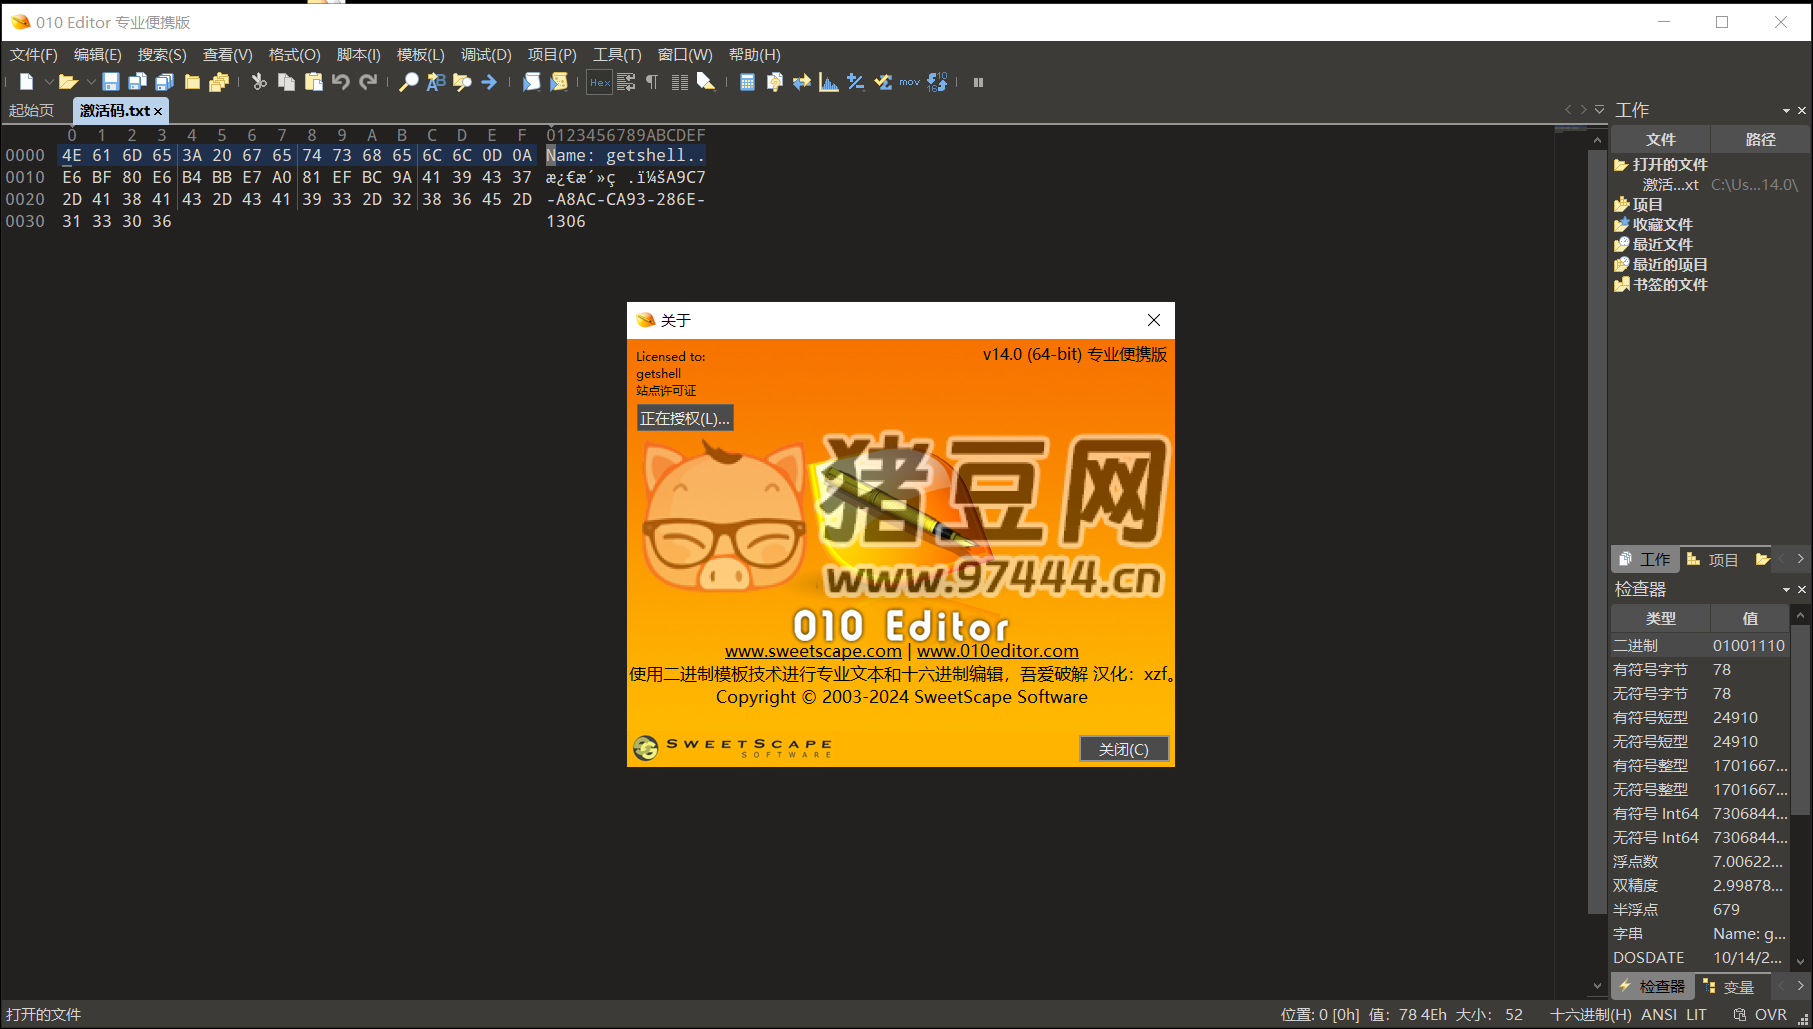
Task: Open the Calculator tool icon
Action: pos(747,82)
